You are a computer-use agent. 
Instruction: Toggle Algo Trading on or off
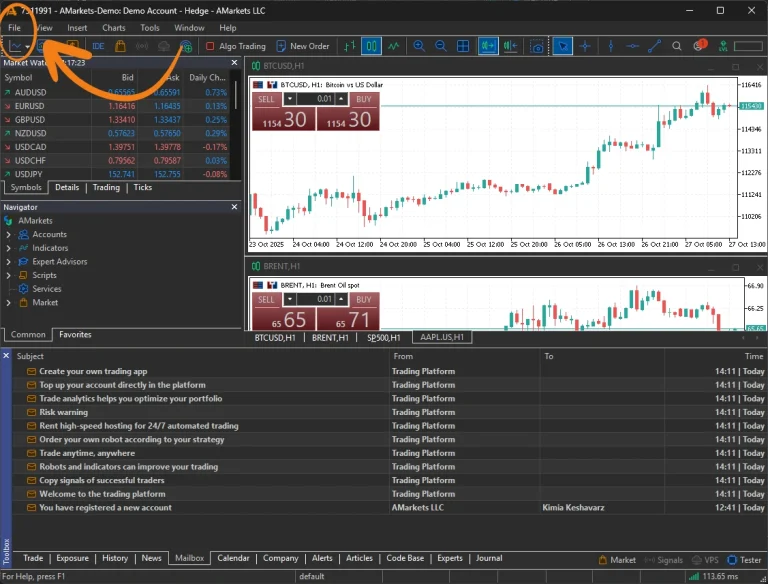tap(236, 46)
